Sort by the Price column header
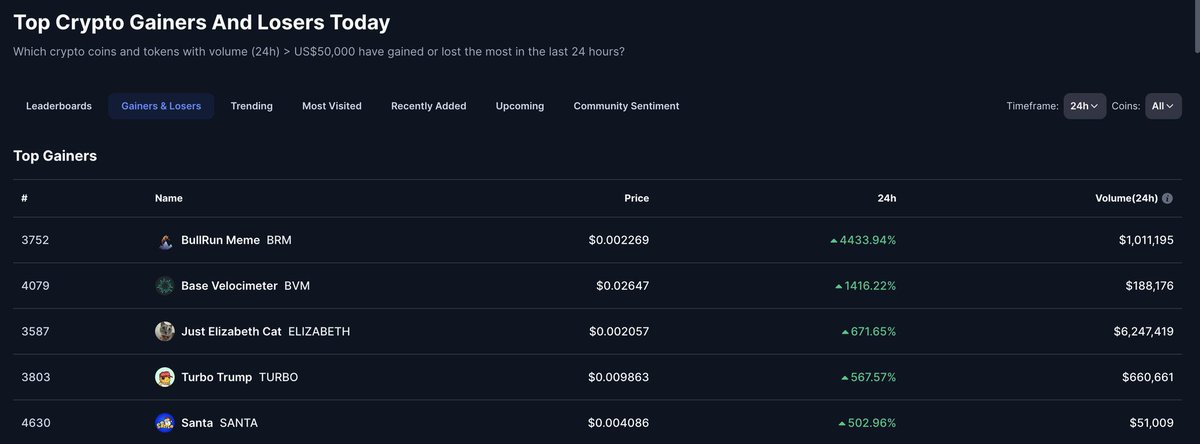This screenshot has width=1200, height=444. coord(636,198)
